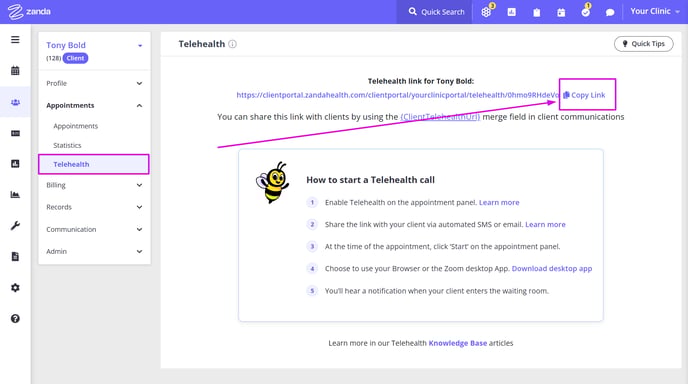Open the top bar icon with badge 3
The height and width of the screenshot is (384, 688).
[x=486, y=12]
